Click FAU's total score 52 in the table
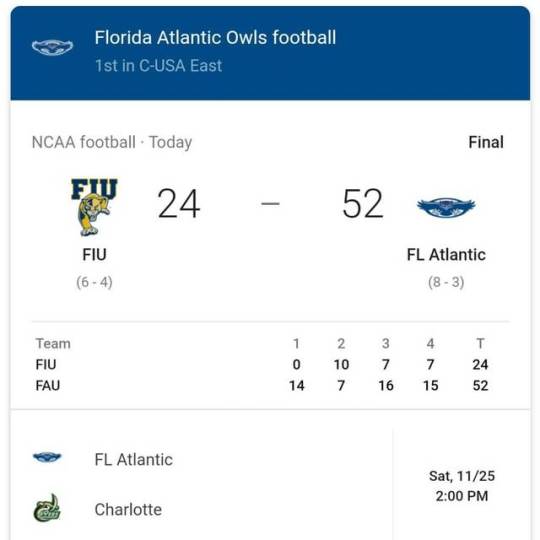This screenshot has height=540, width=540. tap(480, 385)
